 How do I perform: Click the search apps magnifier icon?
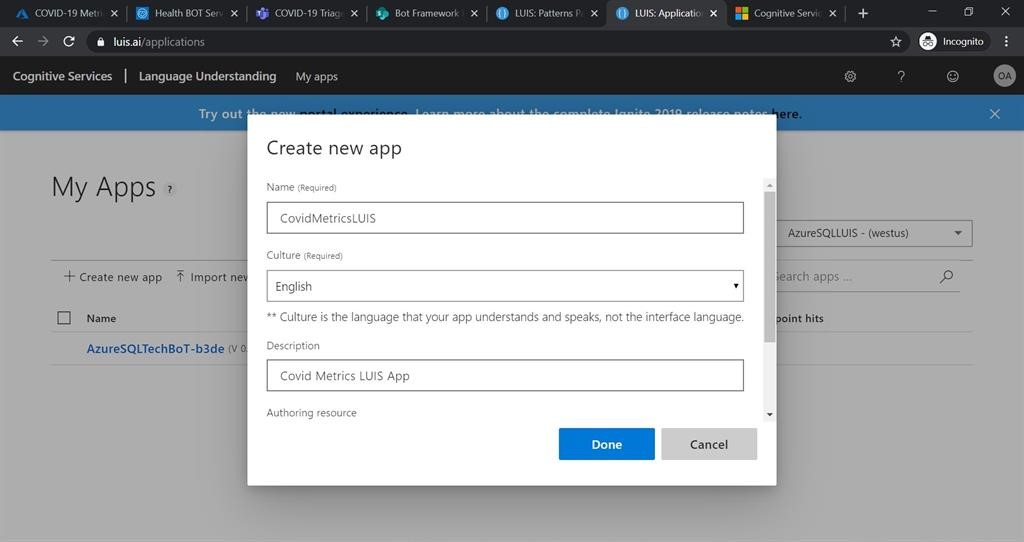click(946, 277)
